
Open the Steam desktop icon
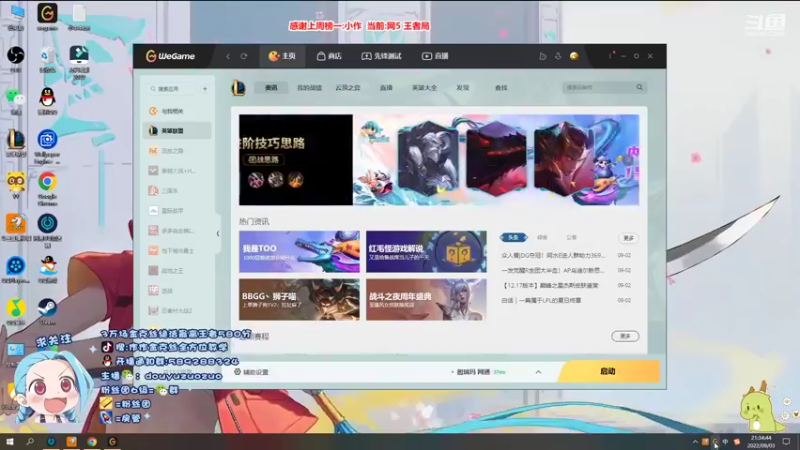(47, 311)
